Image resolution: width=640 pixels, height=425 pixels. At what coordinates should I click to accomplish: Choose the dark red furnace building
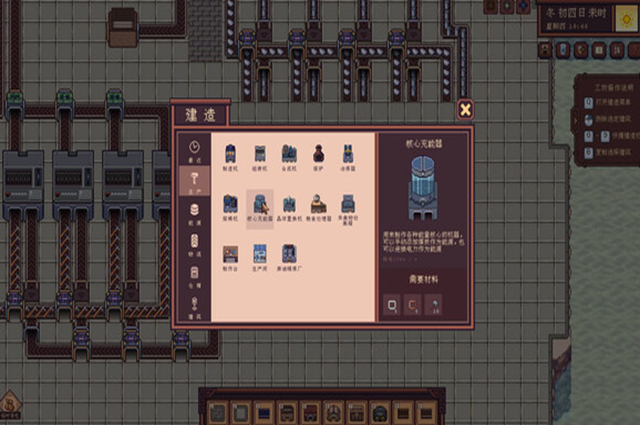(x=318, y=157)
